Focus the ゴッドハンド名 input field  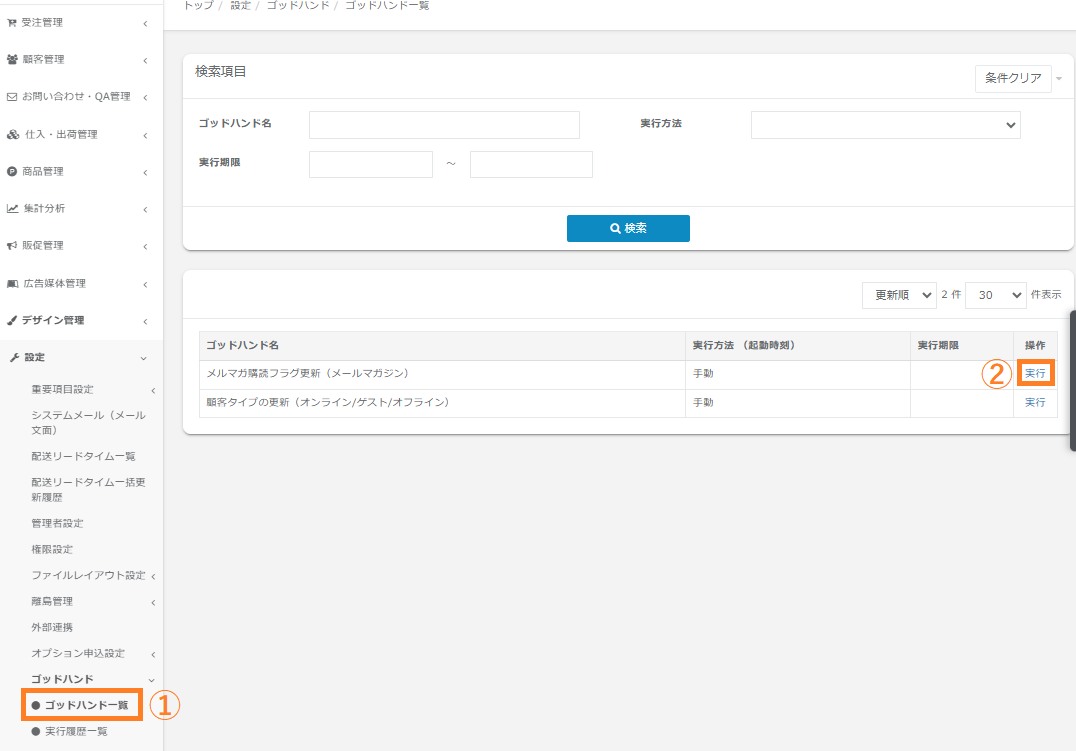click(444, 125)
